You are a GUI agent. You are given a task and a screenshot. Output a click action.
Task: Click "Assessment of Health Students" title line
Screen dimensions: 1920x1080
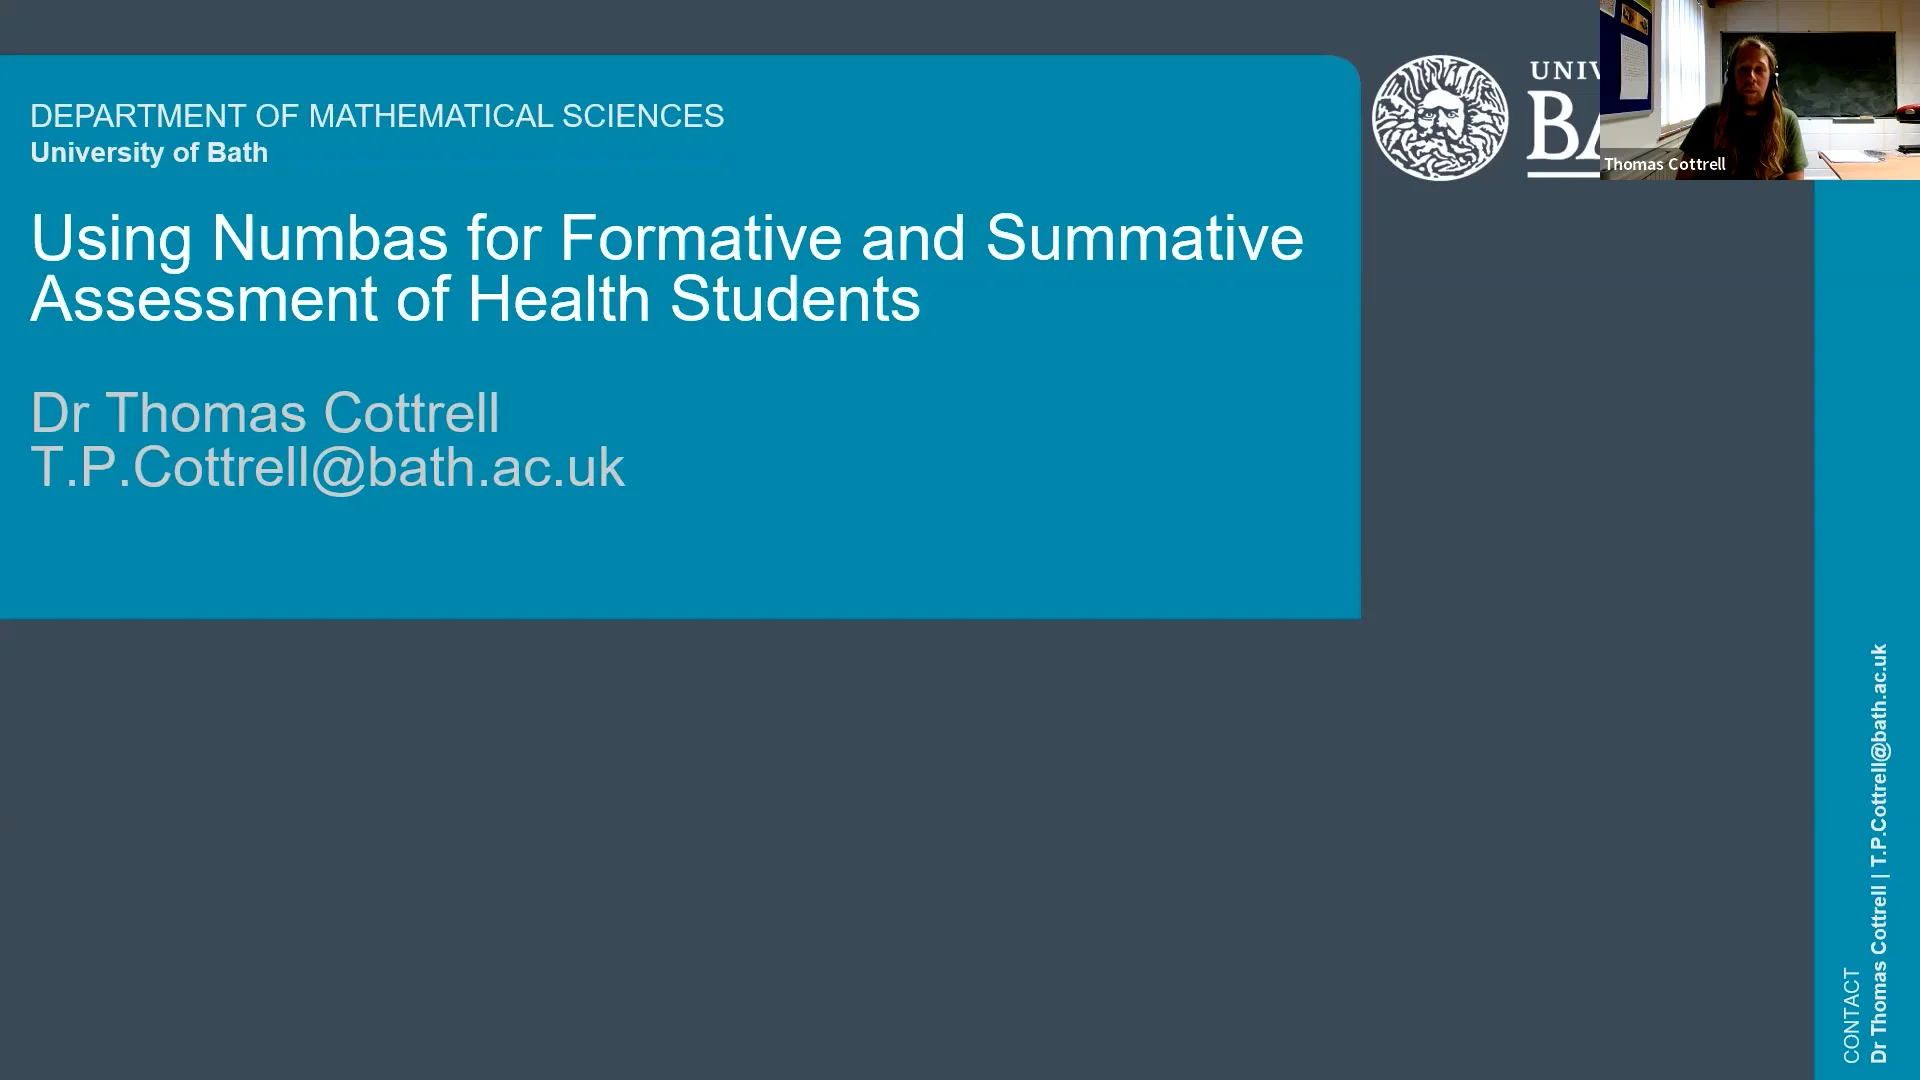pyautogui.click(x=475, y=300)
